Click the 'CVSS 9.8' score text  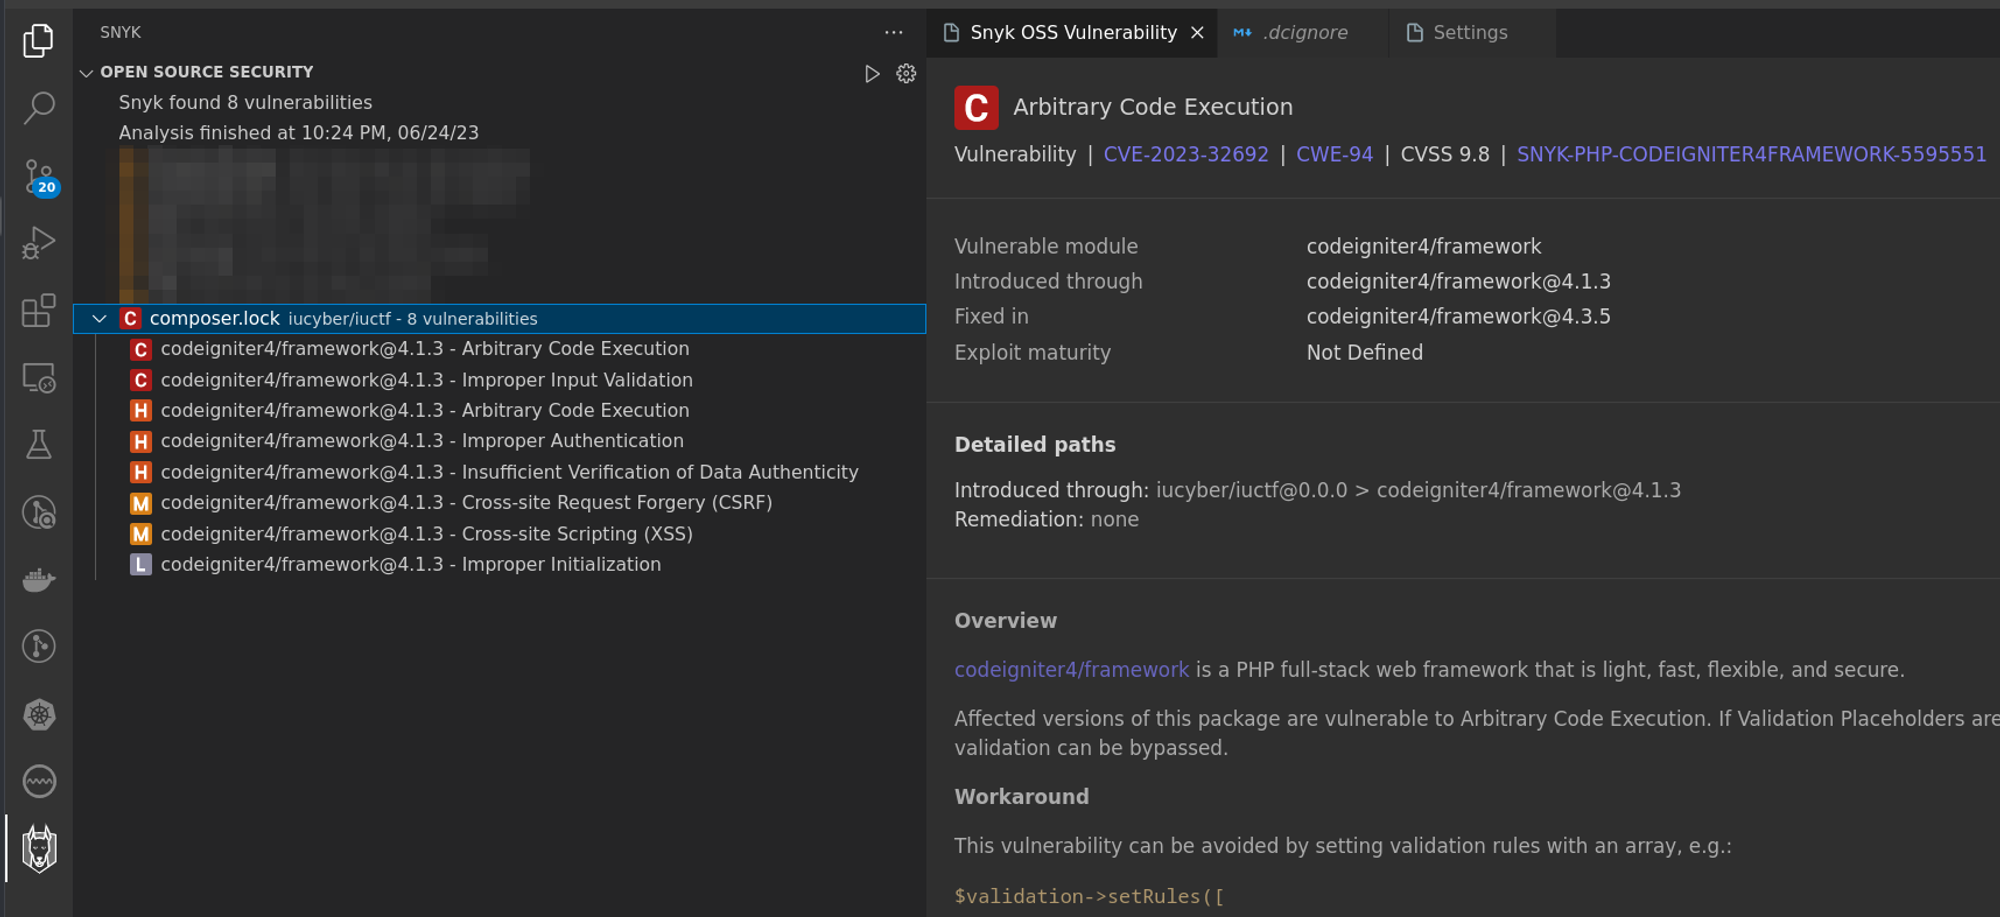[x=1444, y=155]
